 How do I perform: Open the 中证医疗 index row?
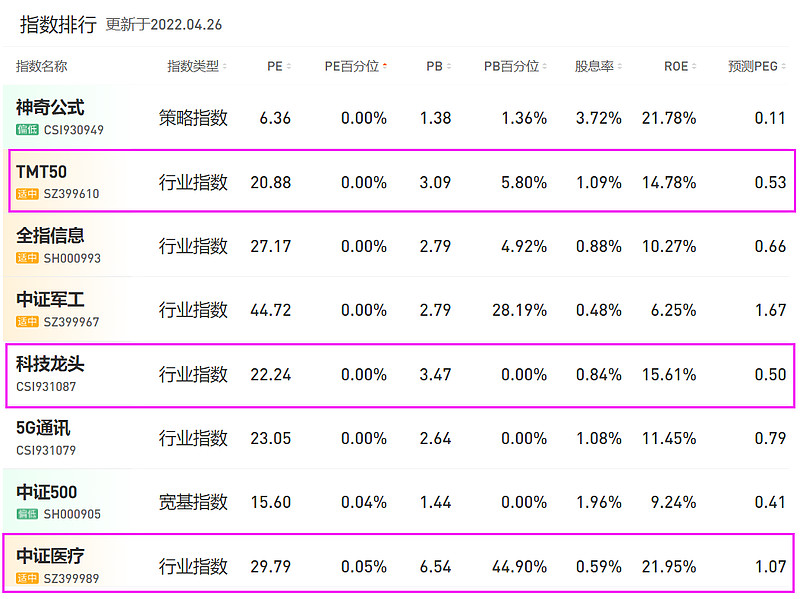(399, 563)
